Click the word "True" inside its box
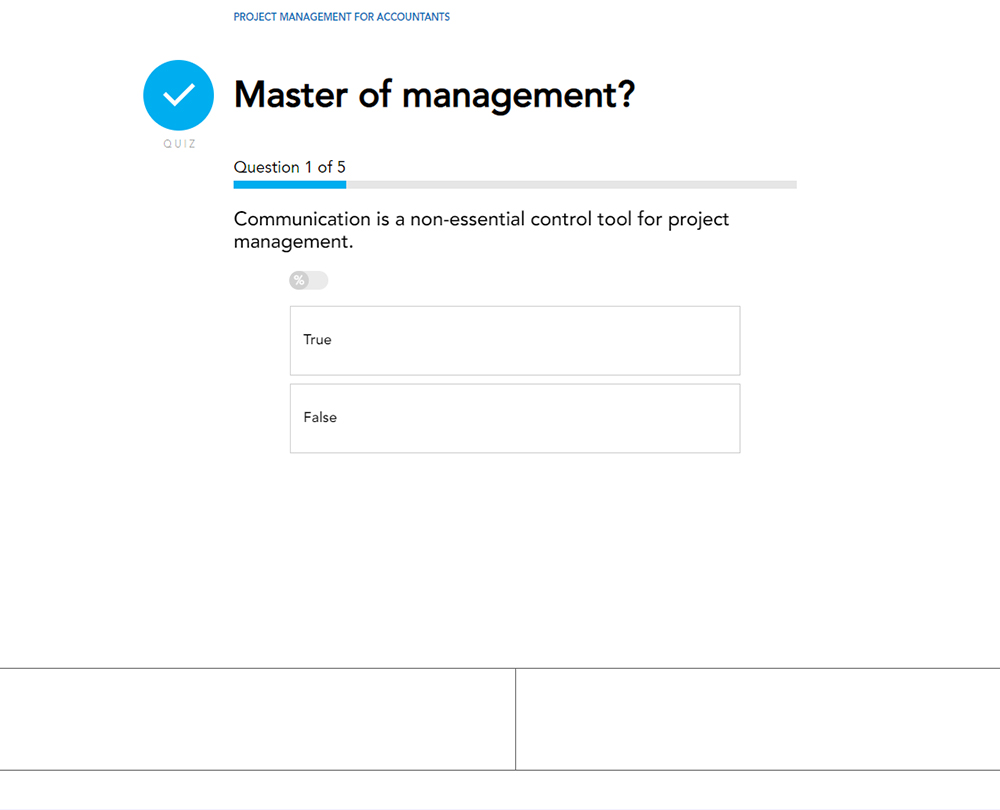This screenshot has height=810, width=1000. tap(317, 340)
